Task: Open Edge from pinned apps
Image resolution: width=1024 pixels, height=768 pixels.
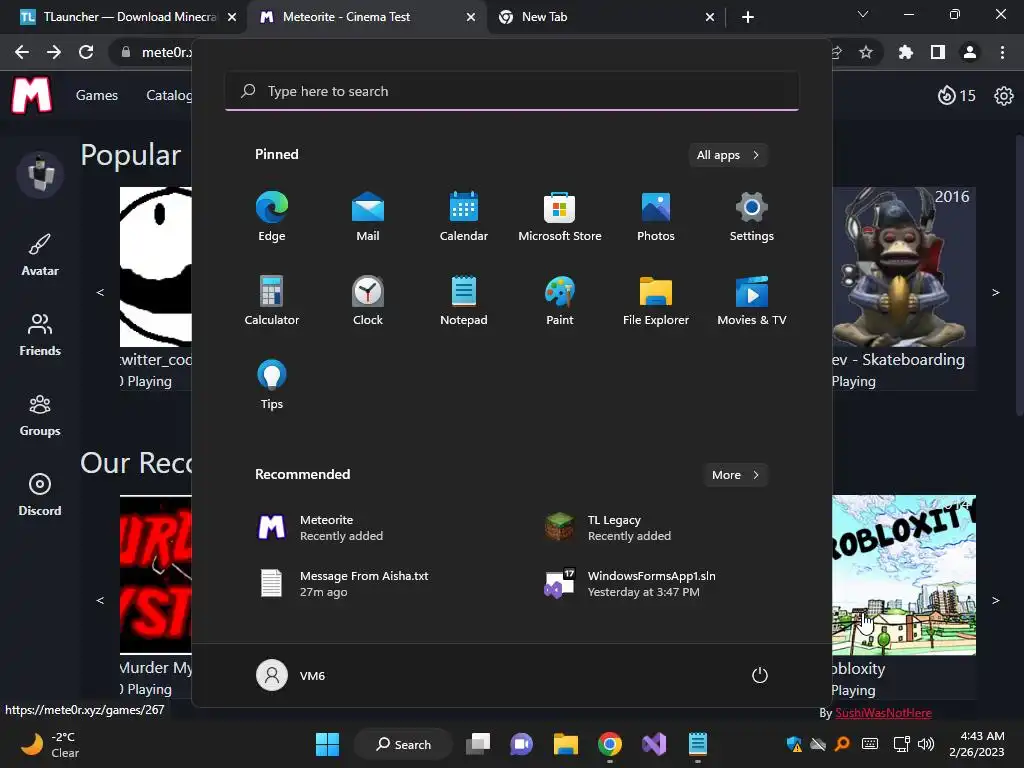Action: tap(272, 217)
